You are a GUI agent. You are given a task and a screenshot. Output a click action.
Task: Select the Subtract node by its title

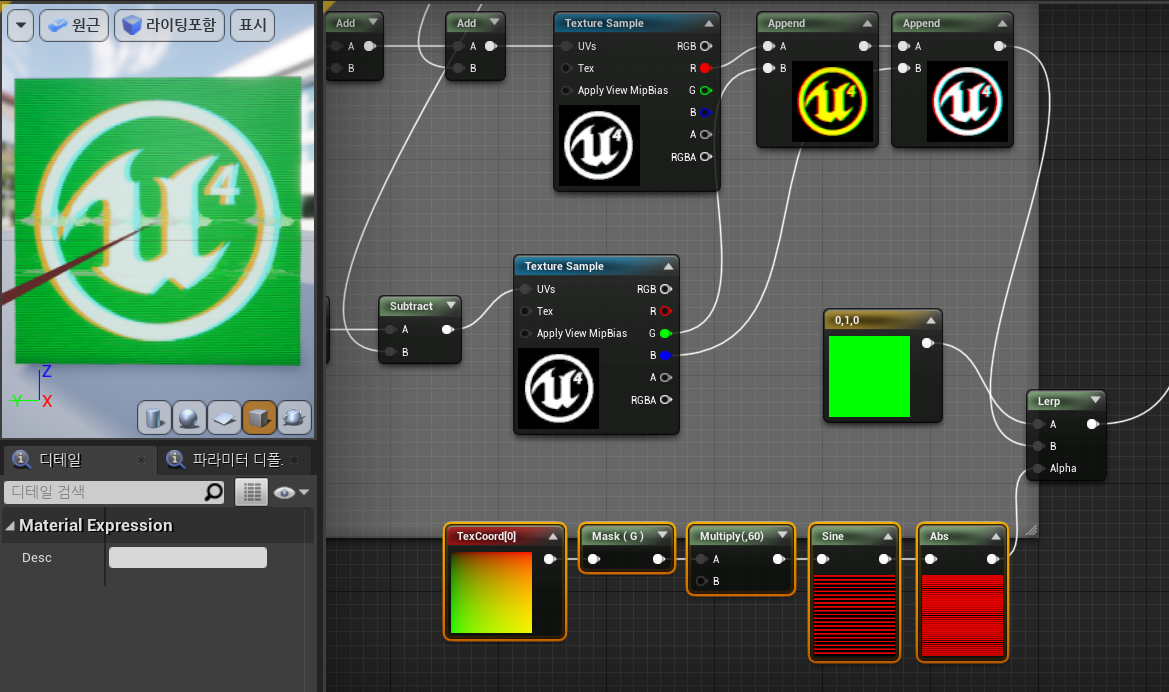coord(411,306)
